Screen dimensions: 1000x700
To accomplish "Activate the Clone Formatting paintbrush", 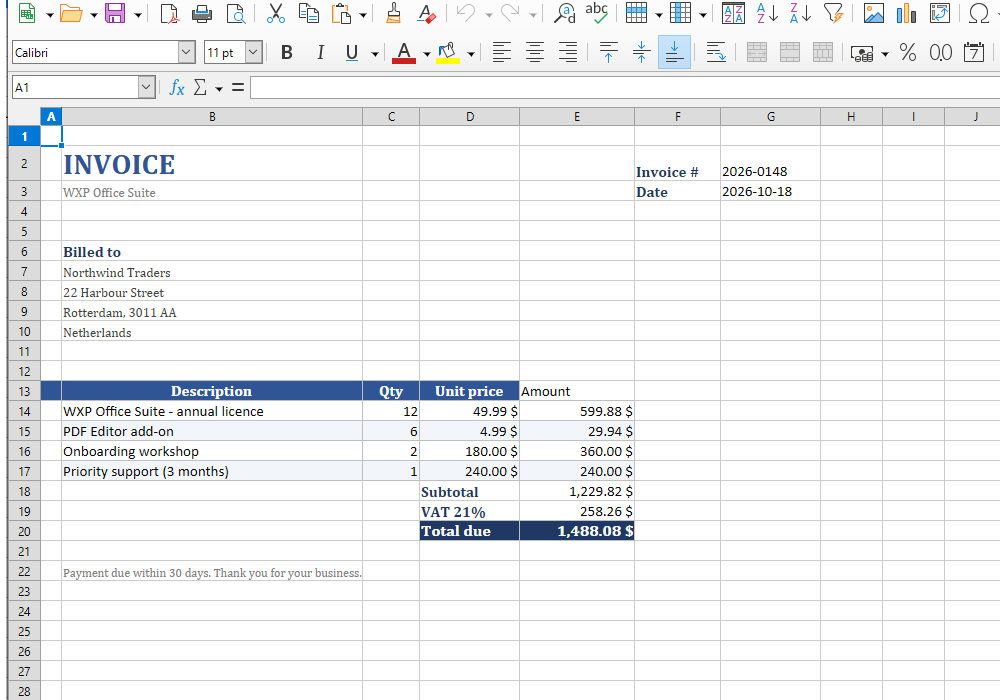I will tap(393, 13).
